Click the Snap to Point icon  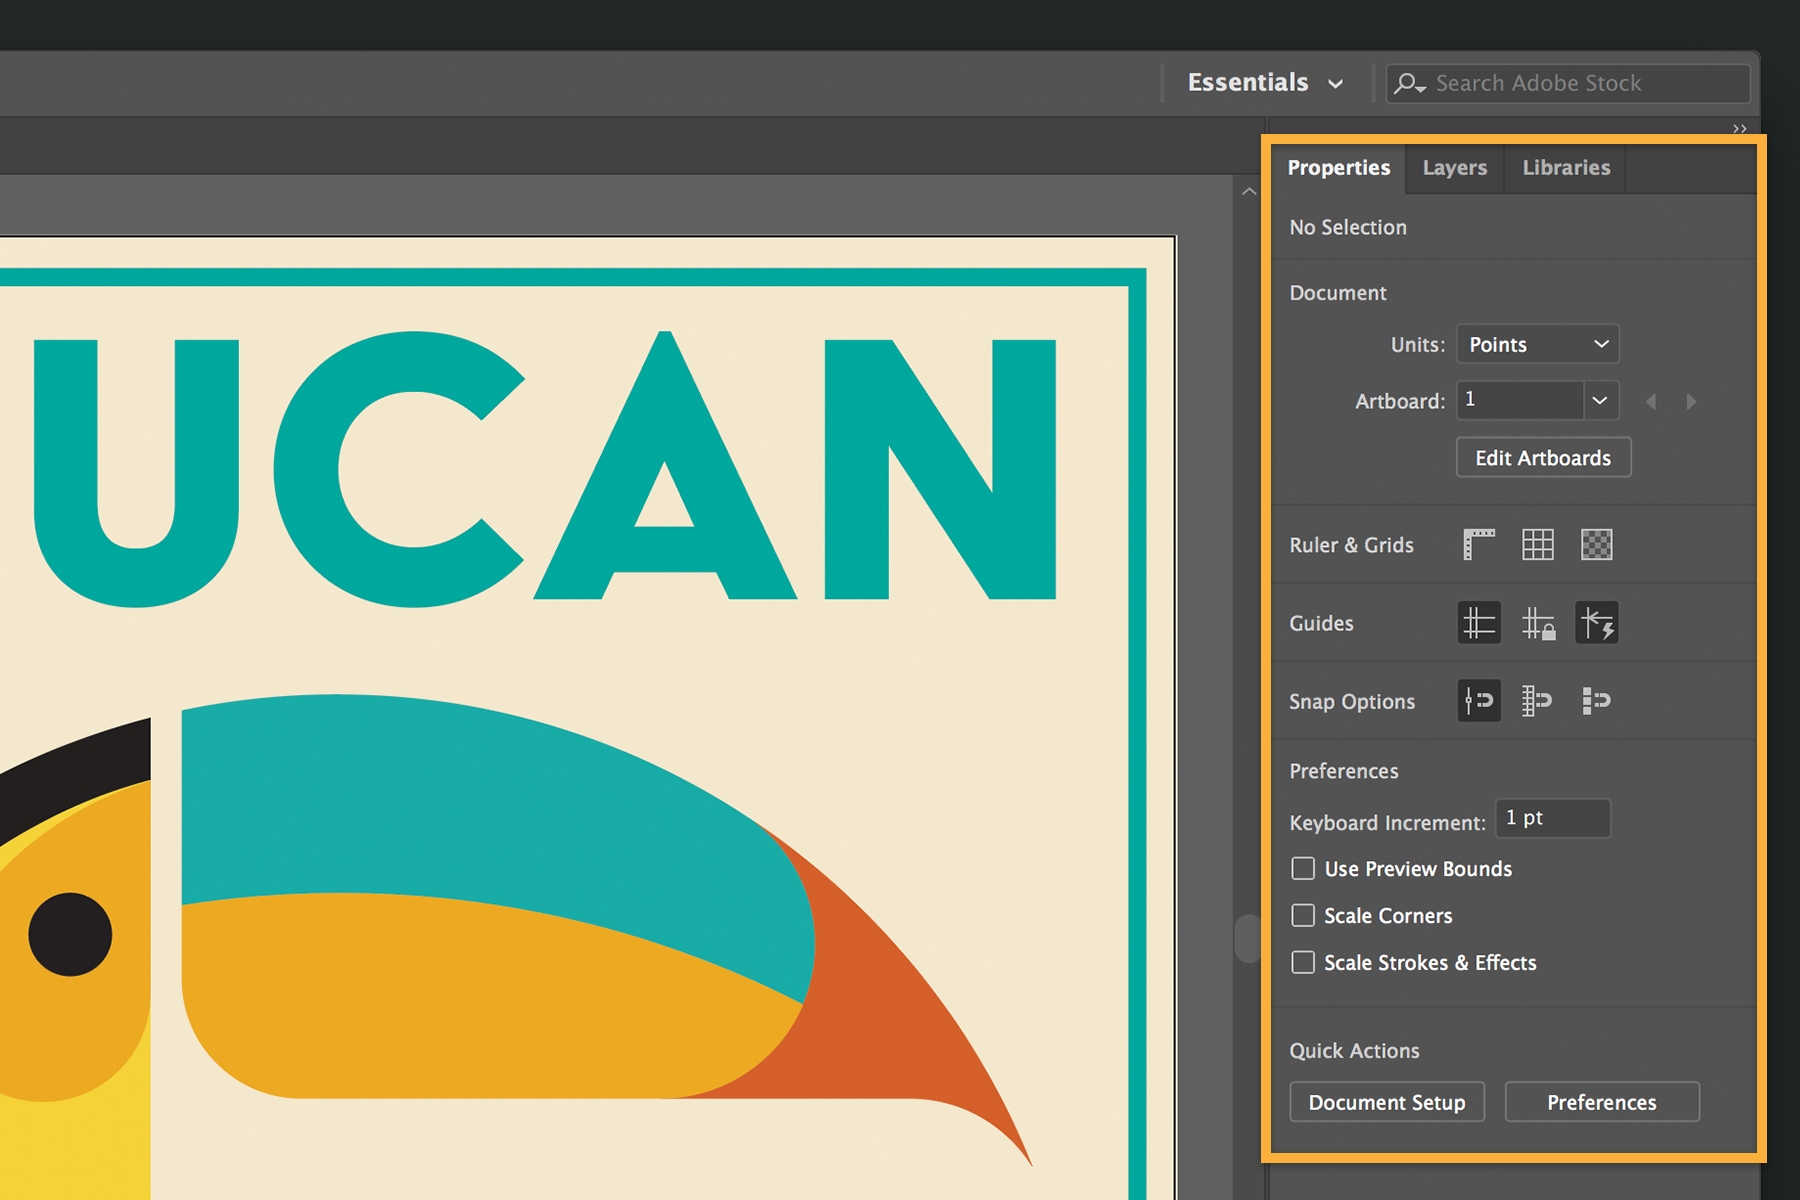1478,701
